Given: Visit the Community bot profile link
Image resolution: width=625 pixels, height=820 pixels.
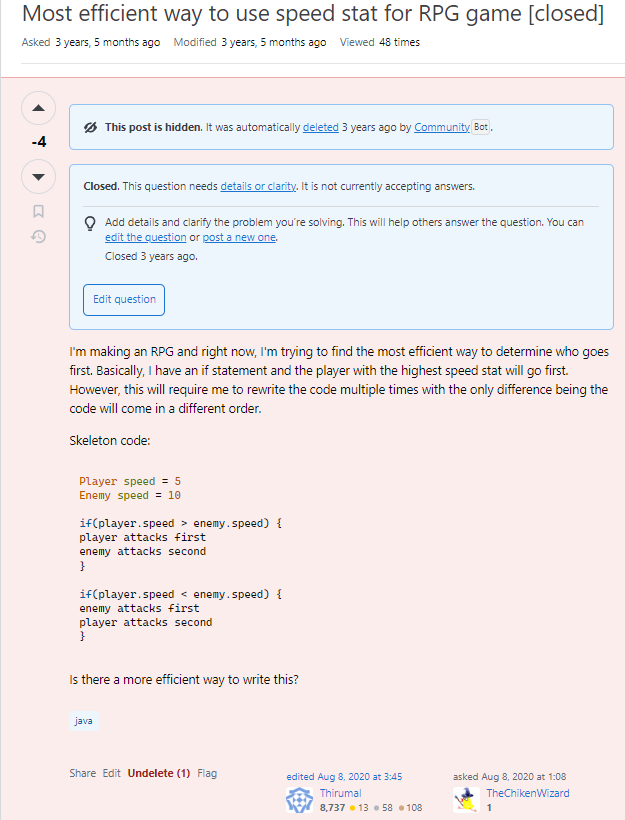Looking at the screenshot, I should pyautogui.click(x=441, y=127).
